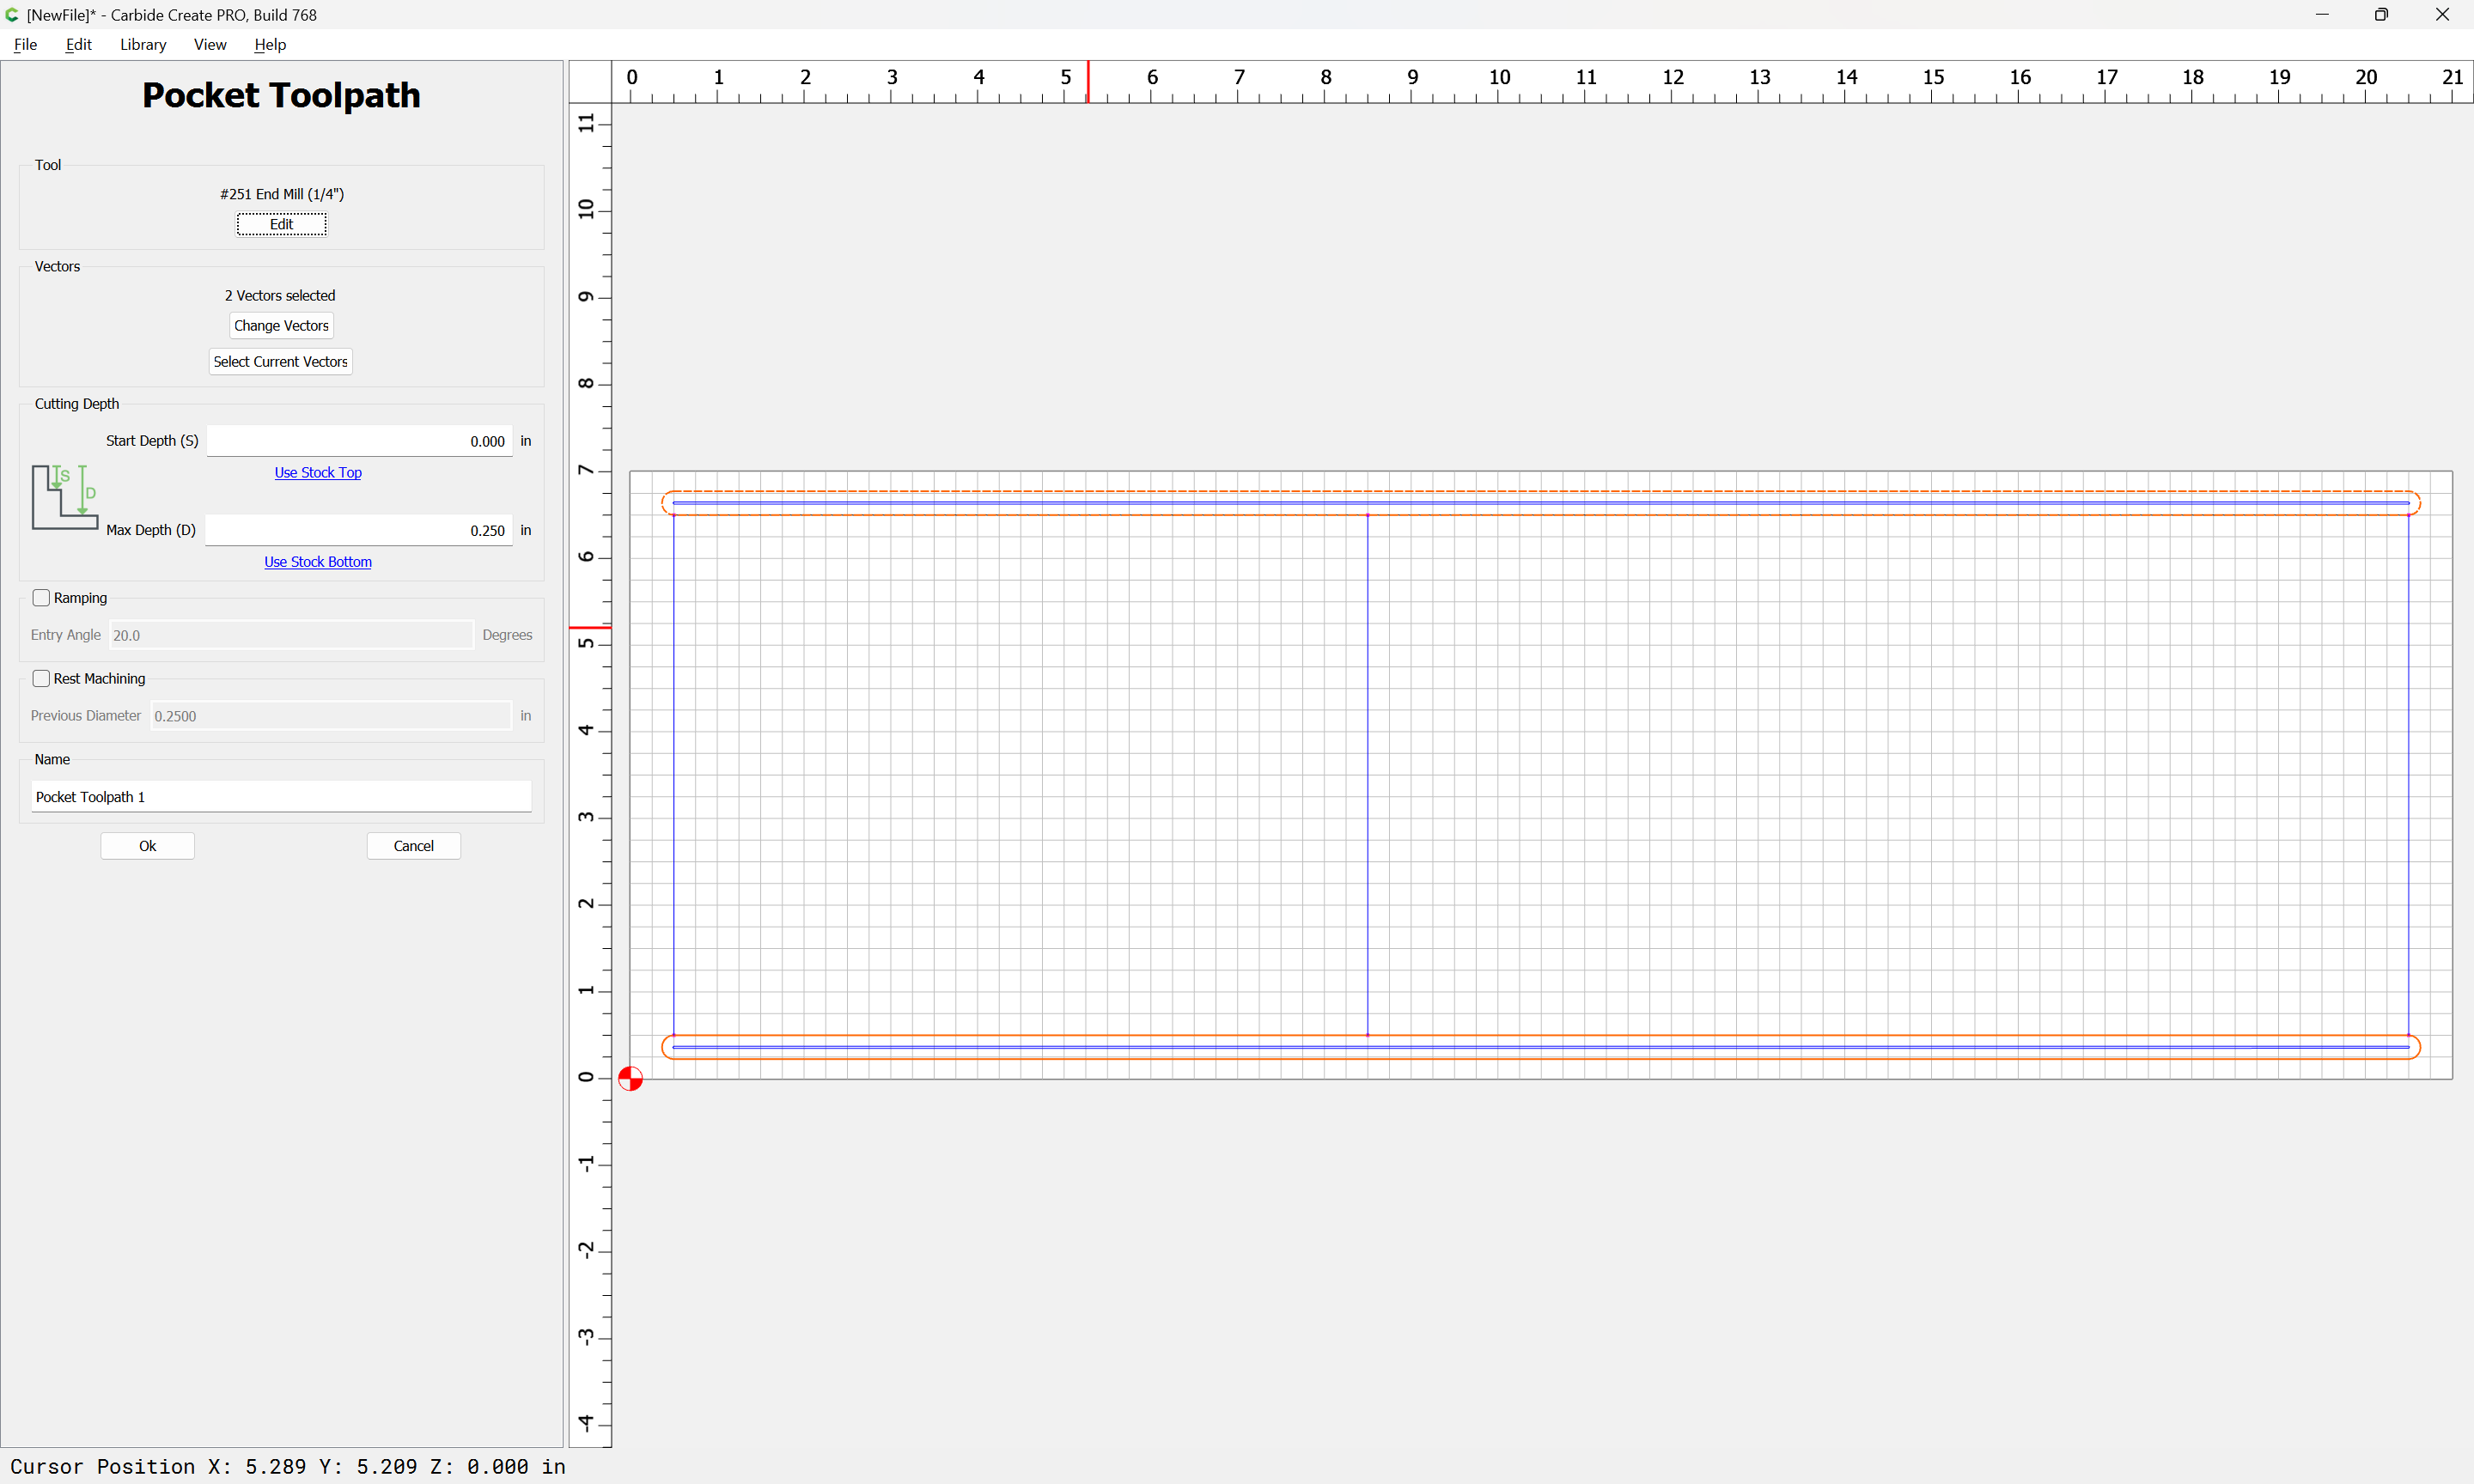Click the Cursor Position status bar text
The height and width of the screenshot is (1484, 2474).
point(288,1467)
